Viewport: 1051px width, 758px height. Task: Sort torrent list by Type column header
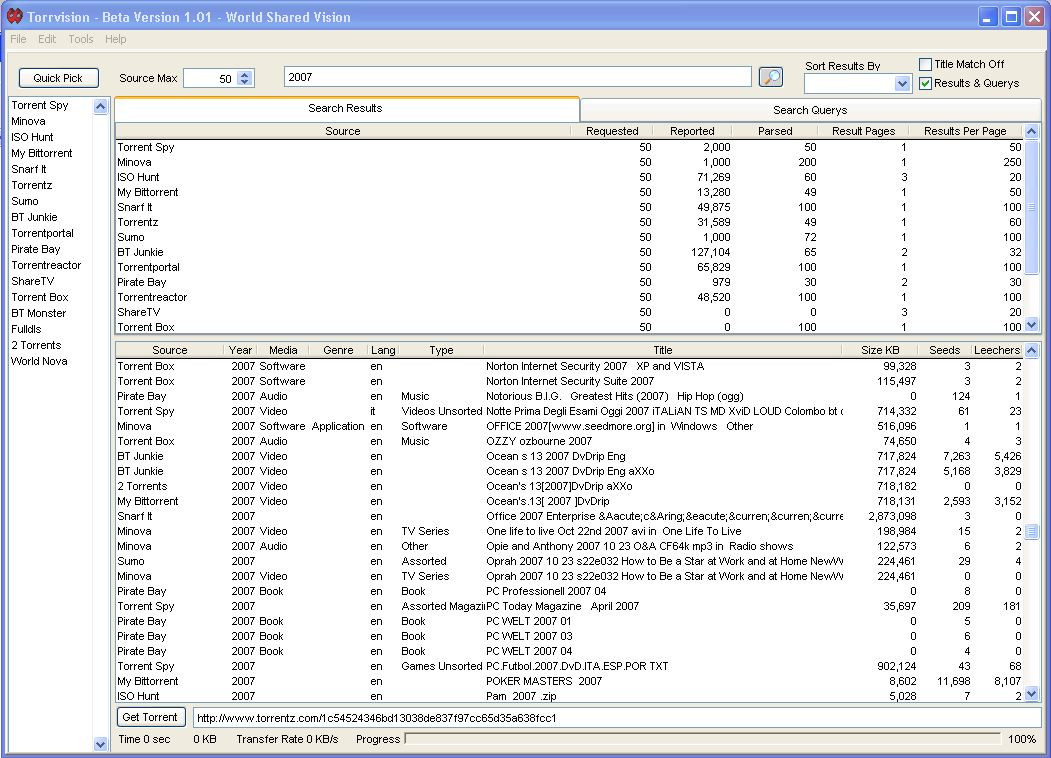point(441,350)
